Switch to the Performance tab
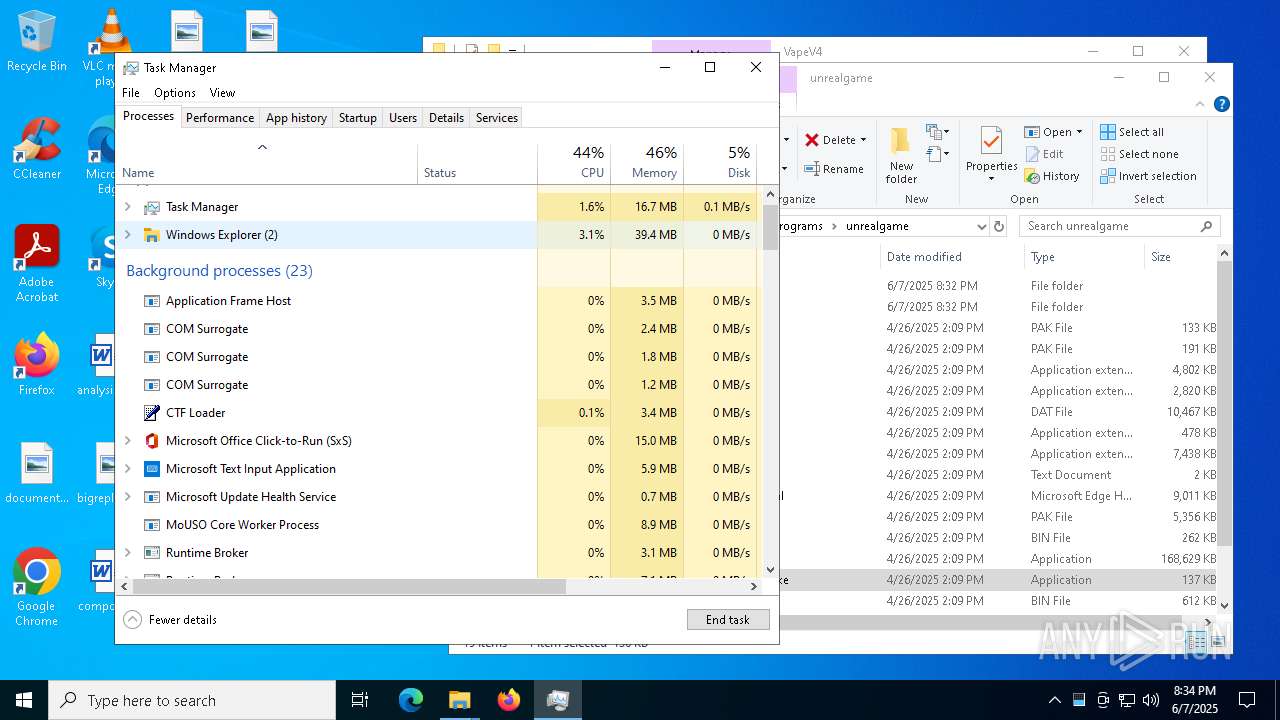The width and height of the screenshot is (1280, 720). point(220,118)
